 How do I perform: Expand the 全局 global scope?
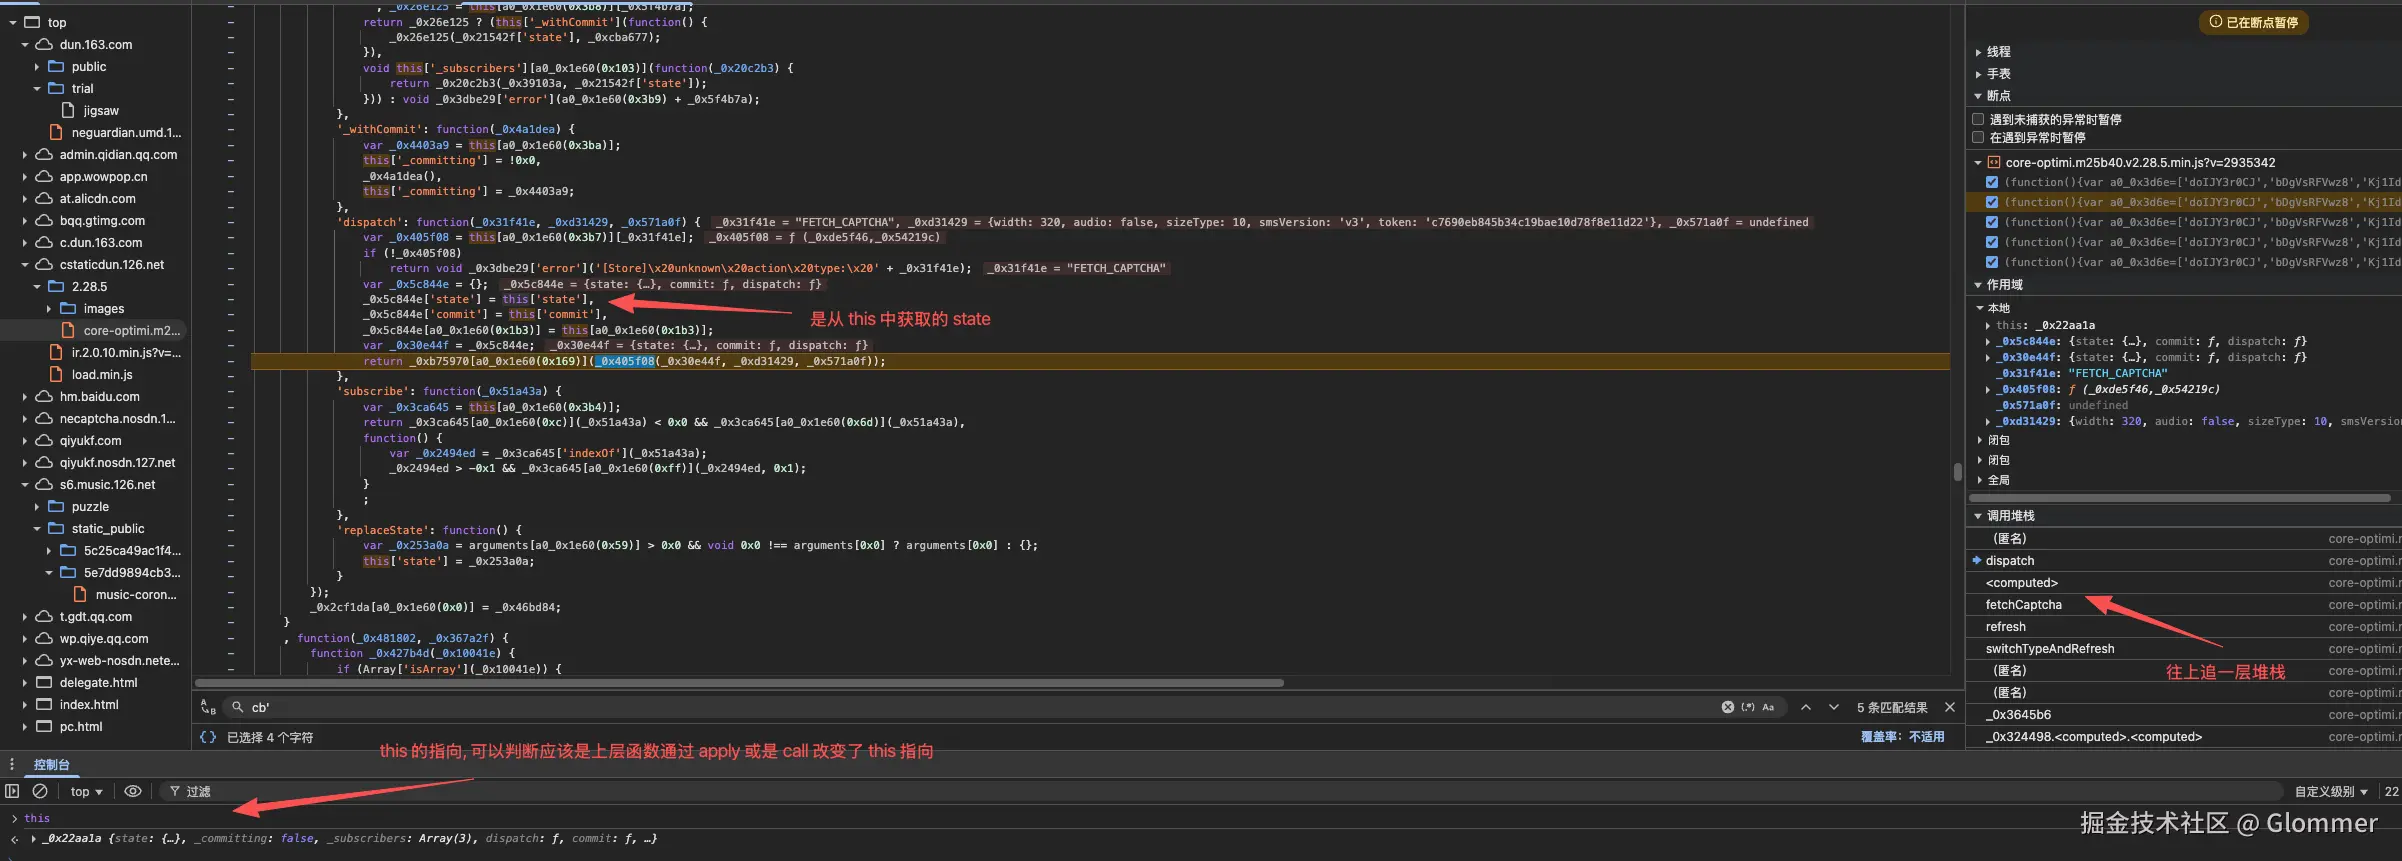[1980, 480]
